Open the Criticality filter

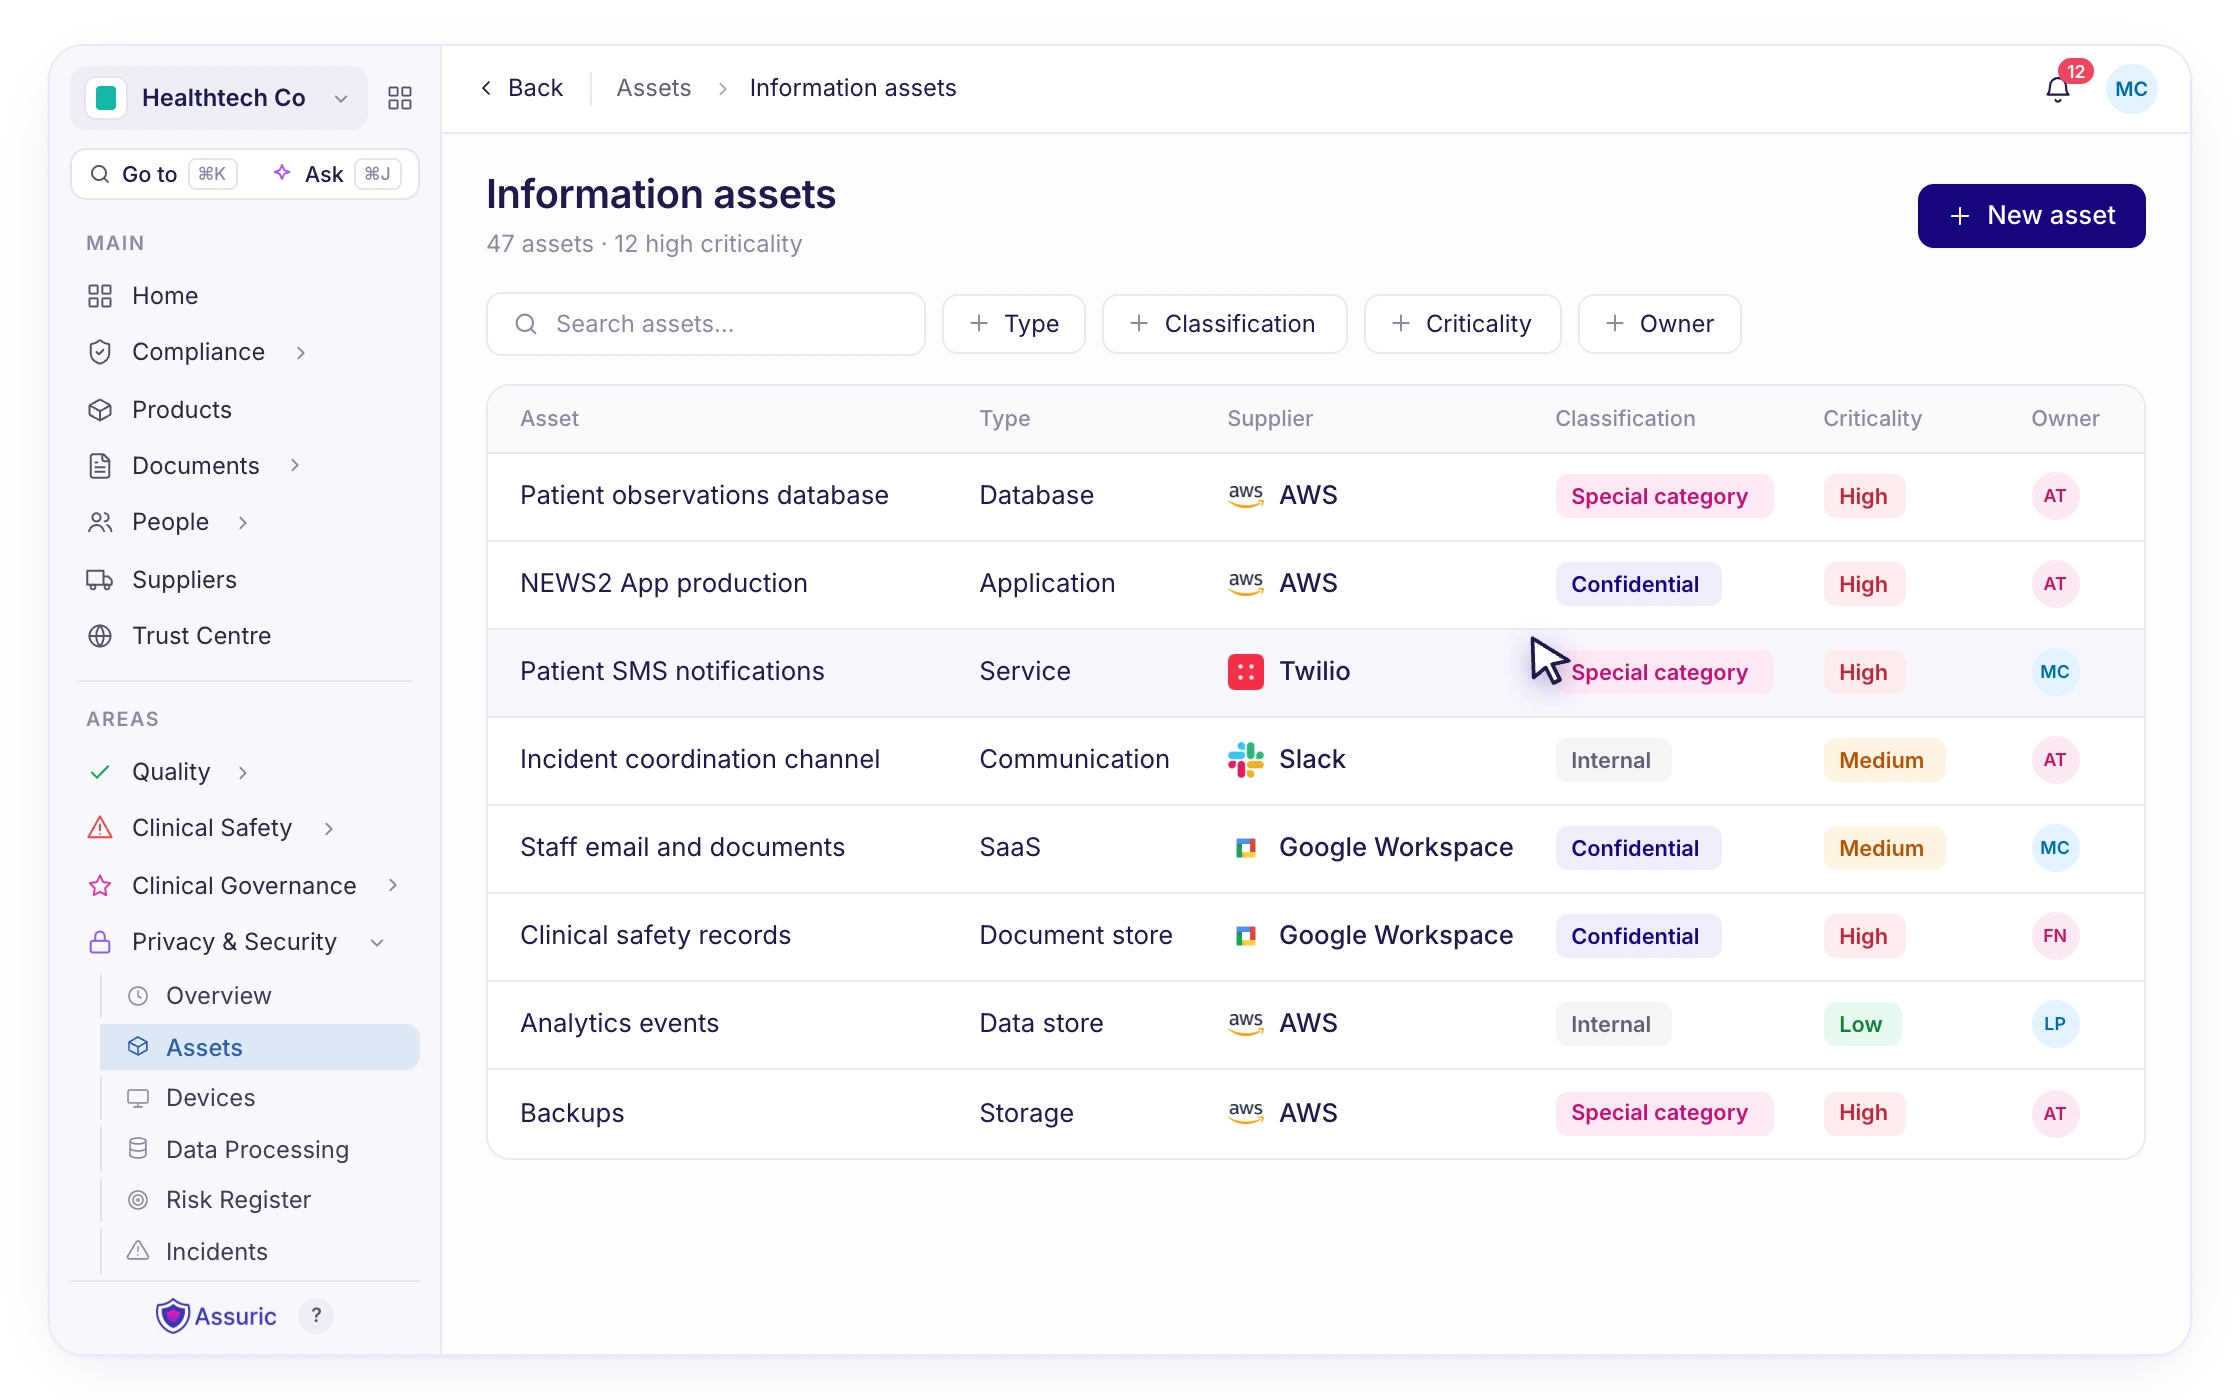coord(1462,324)
